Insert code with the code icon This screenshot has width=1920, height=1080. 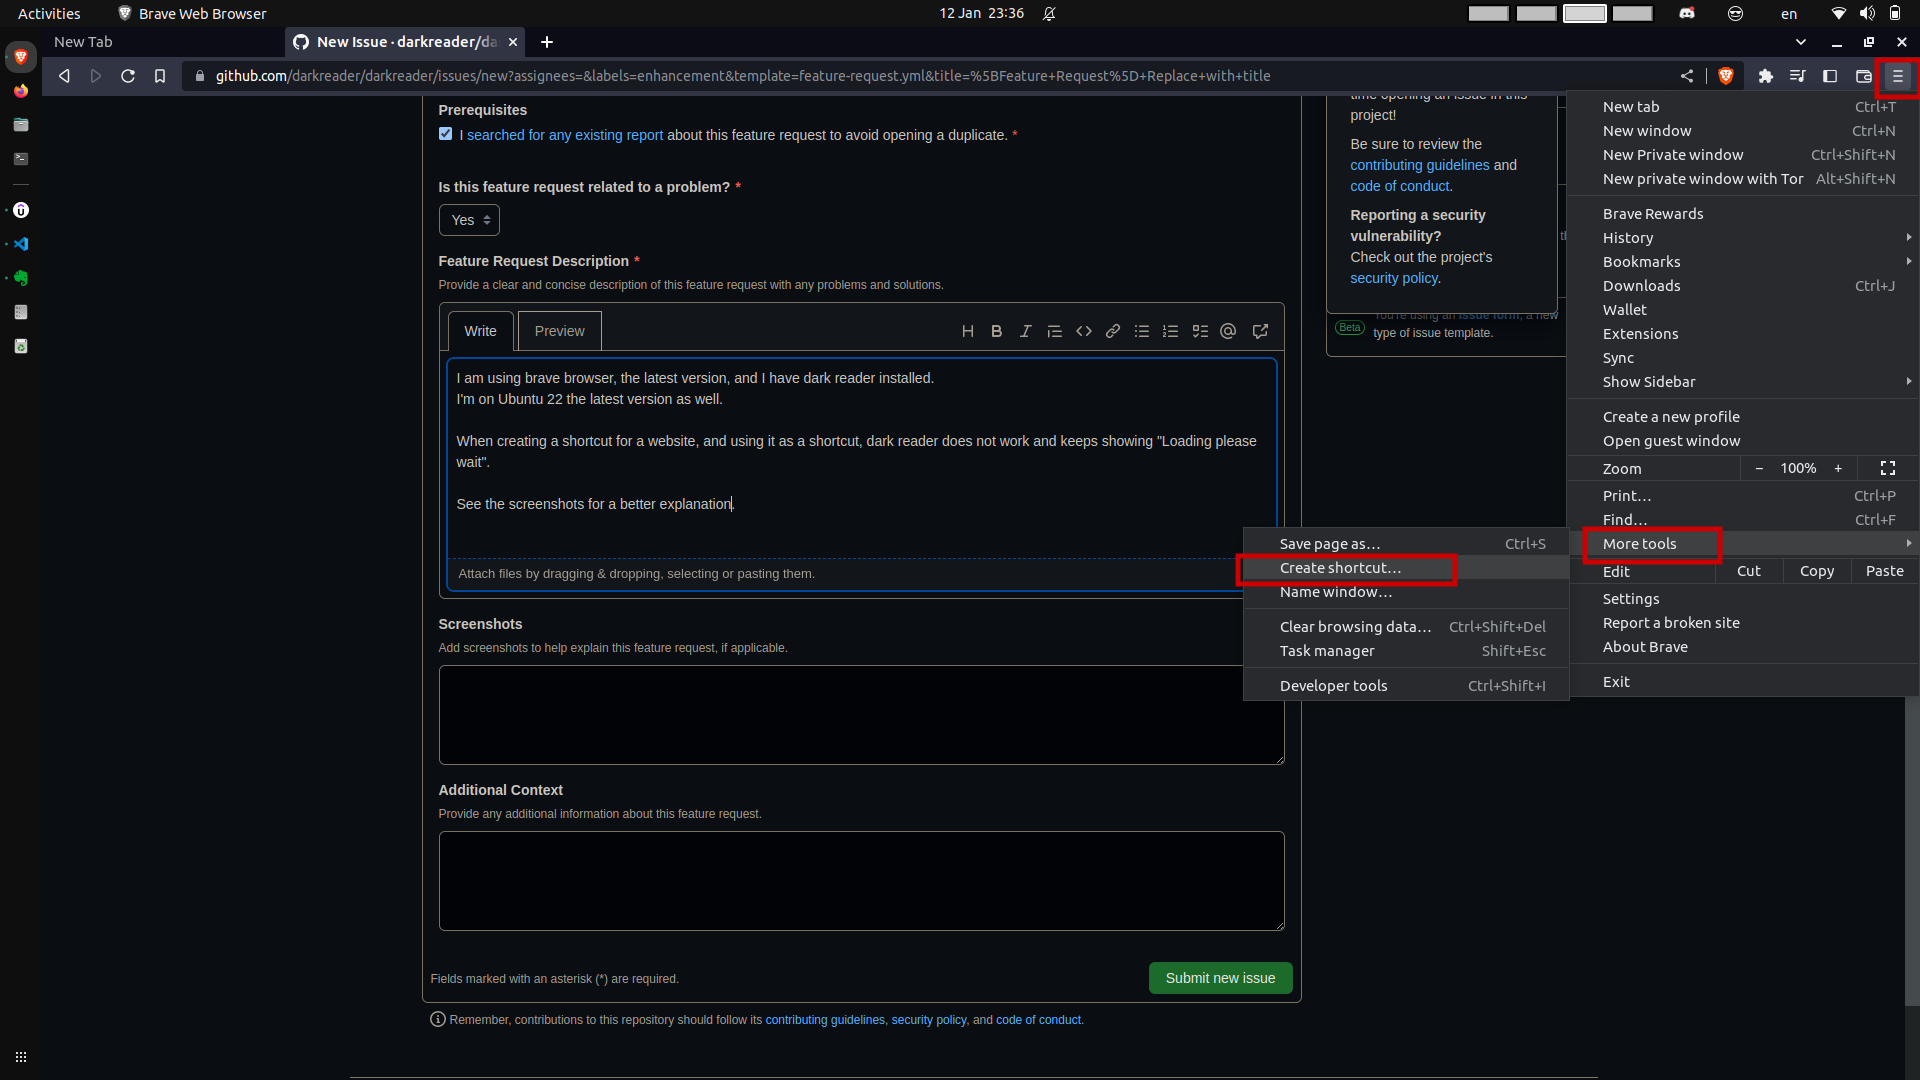1083,331
